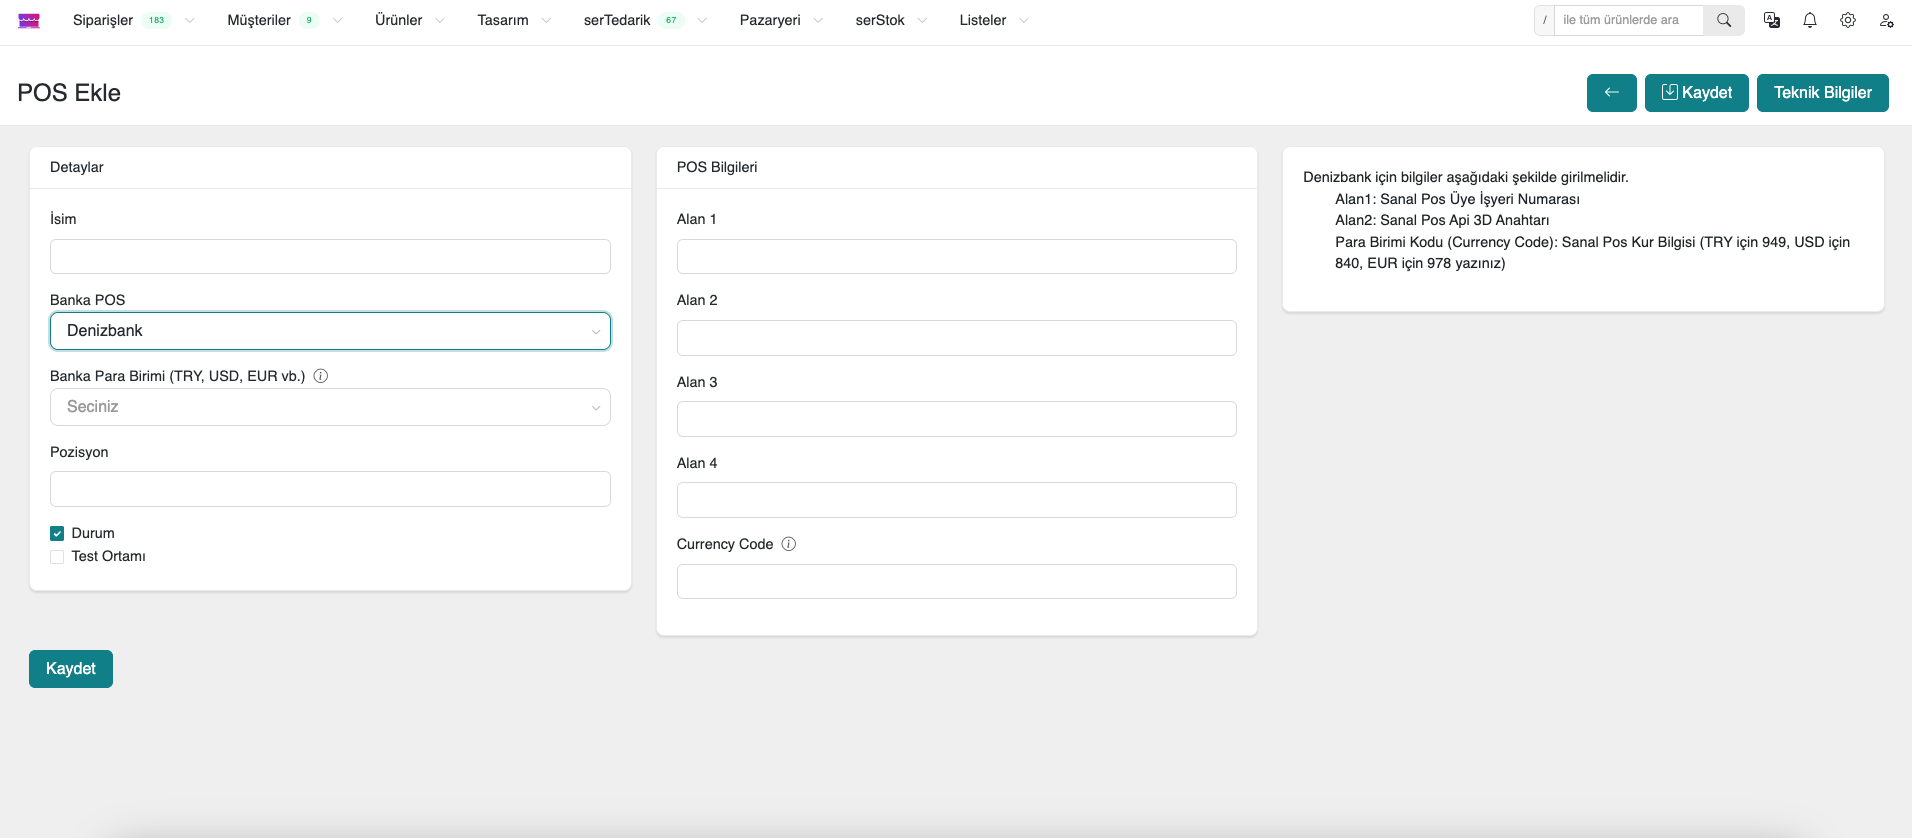Image resolution: width=1912 pixels, height=838 pixels.
Task: Click the bottom Kaydet button
Action: pos(71,669)
